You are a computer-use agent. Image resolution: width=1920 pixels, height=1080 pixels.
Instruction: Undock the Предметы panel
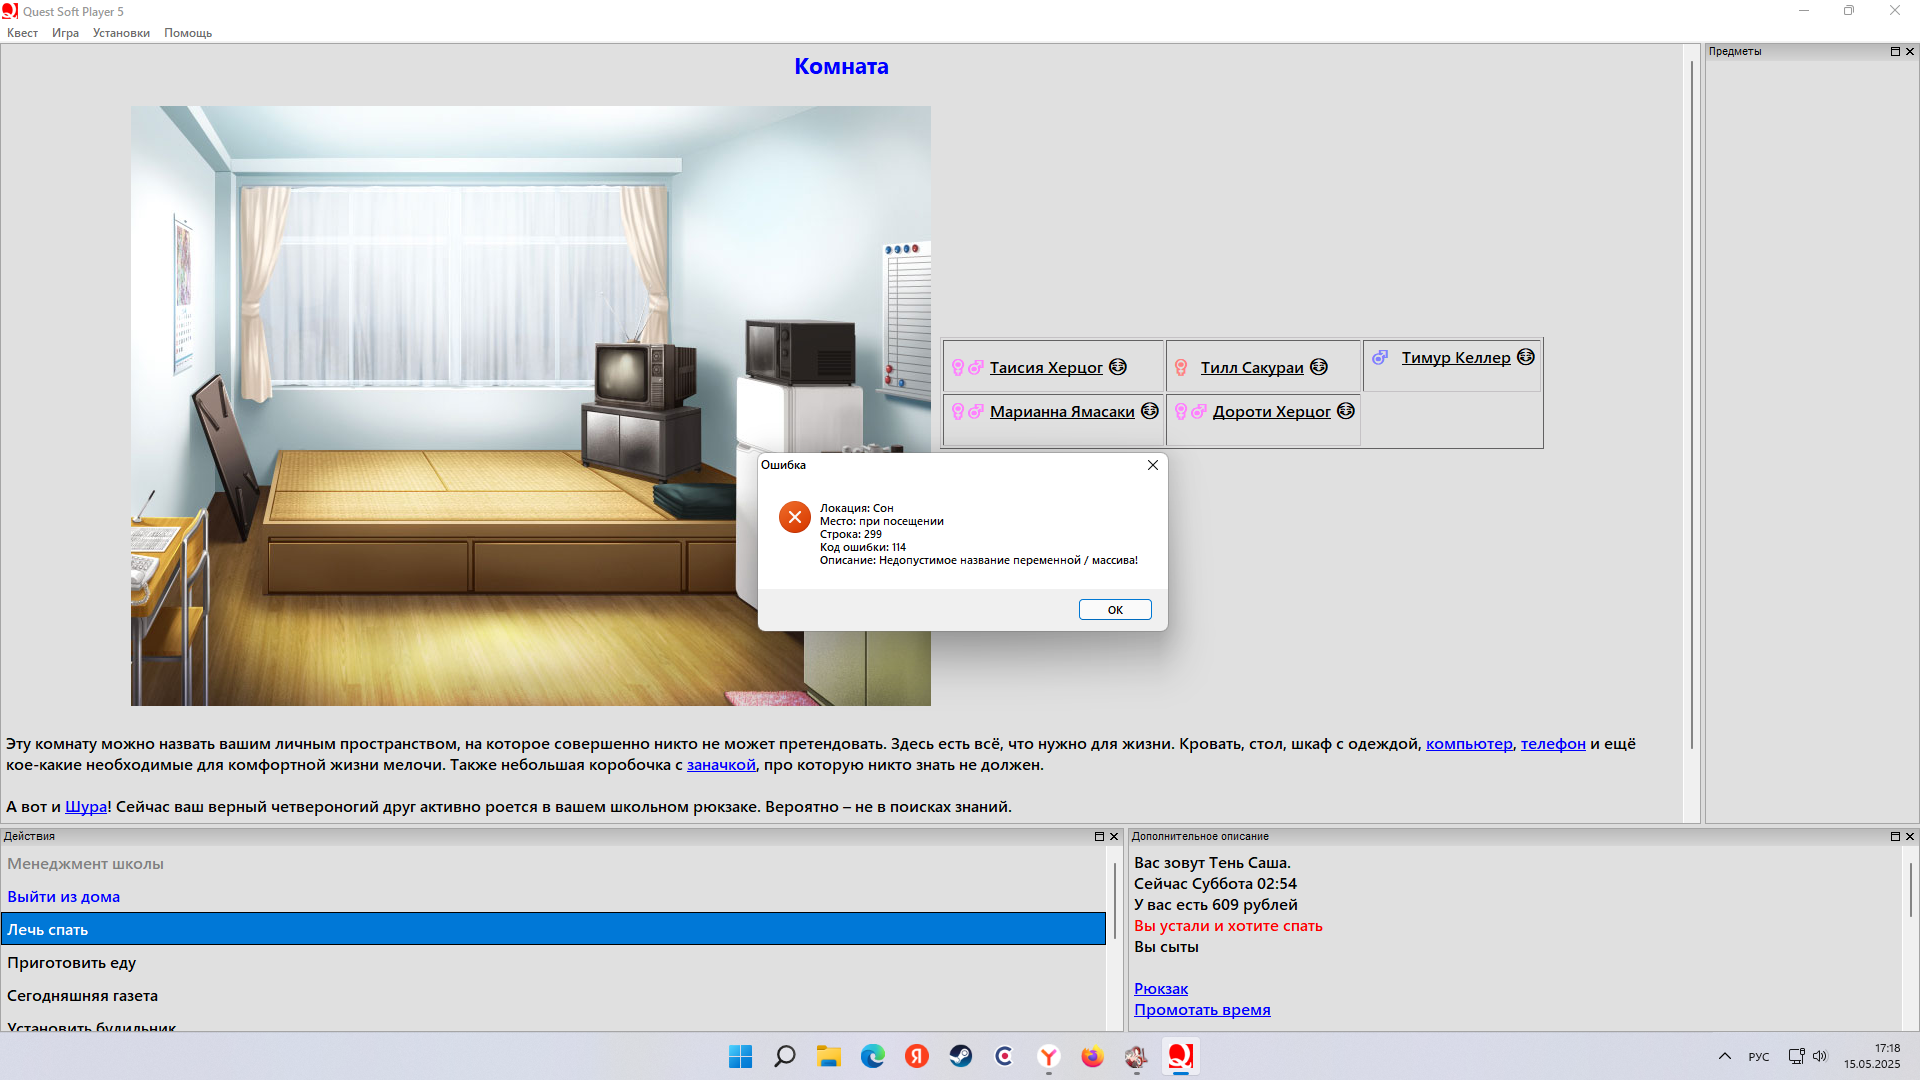pyautogui.click(x=1895, y=51)
